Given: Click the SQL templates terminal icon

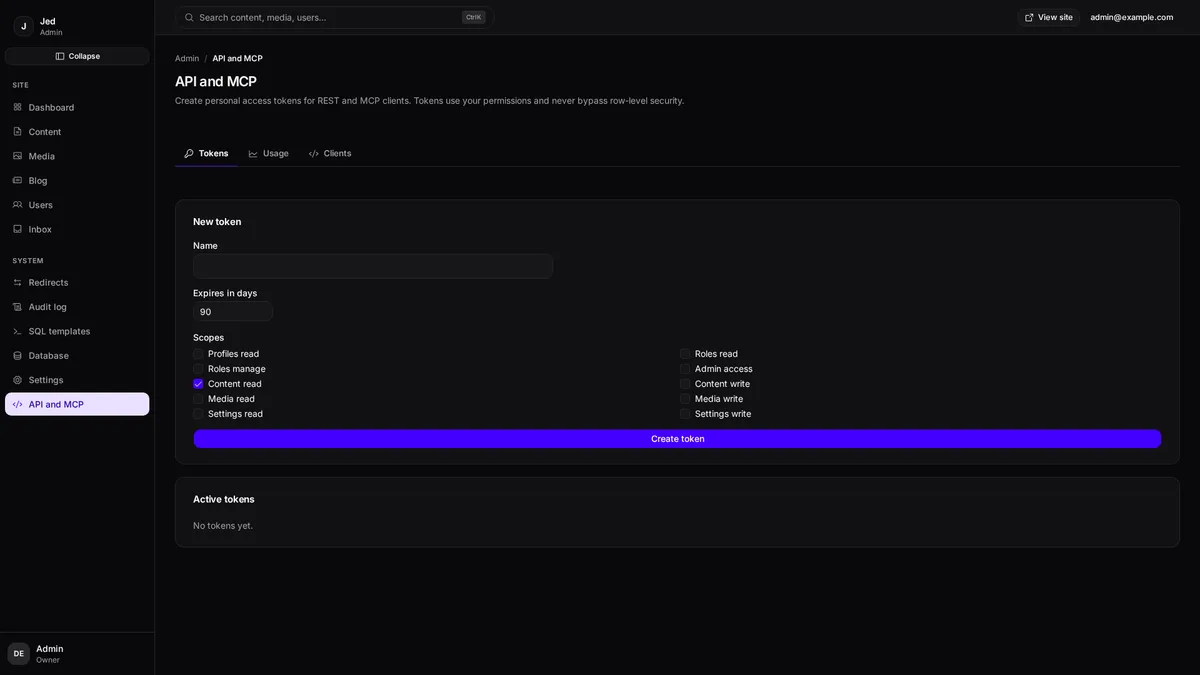Looking at the screenshot, I should [x=17, y=331].
